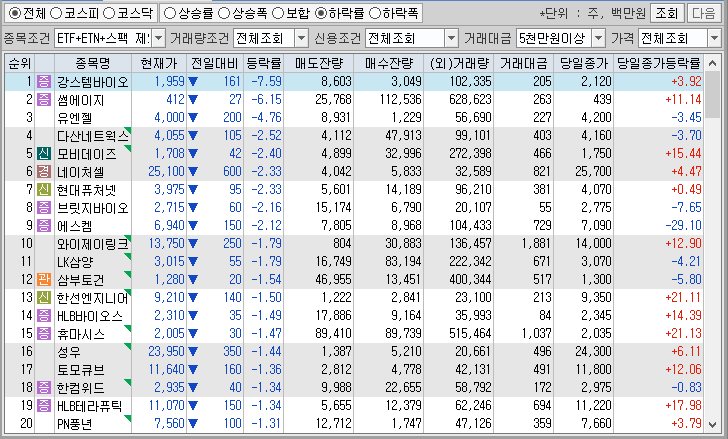Open the 거래대금 dropdown
The image size is (728, 439).
(598, 38)
